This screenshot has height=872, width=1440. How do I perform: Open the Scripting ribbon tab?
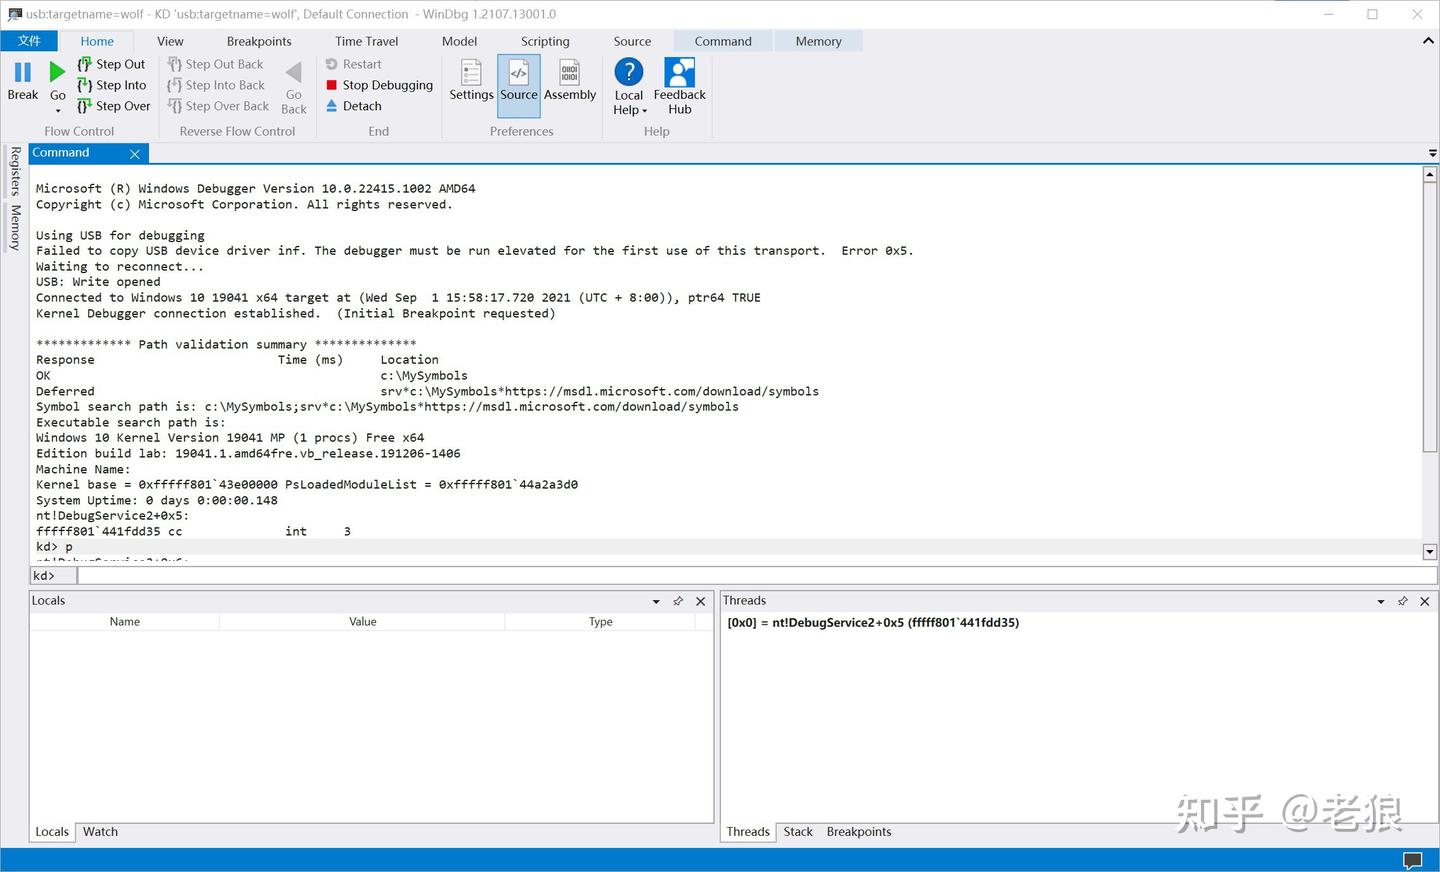click(x=545, y=41)
